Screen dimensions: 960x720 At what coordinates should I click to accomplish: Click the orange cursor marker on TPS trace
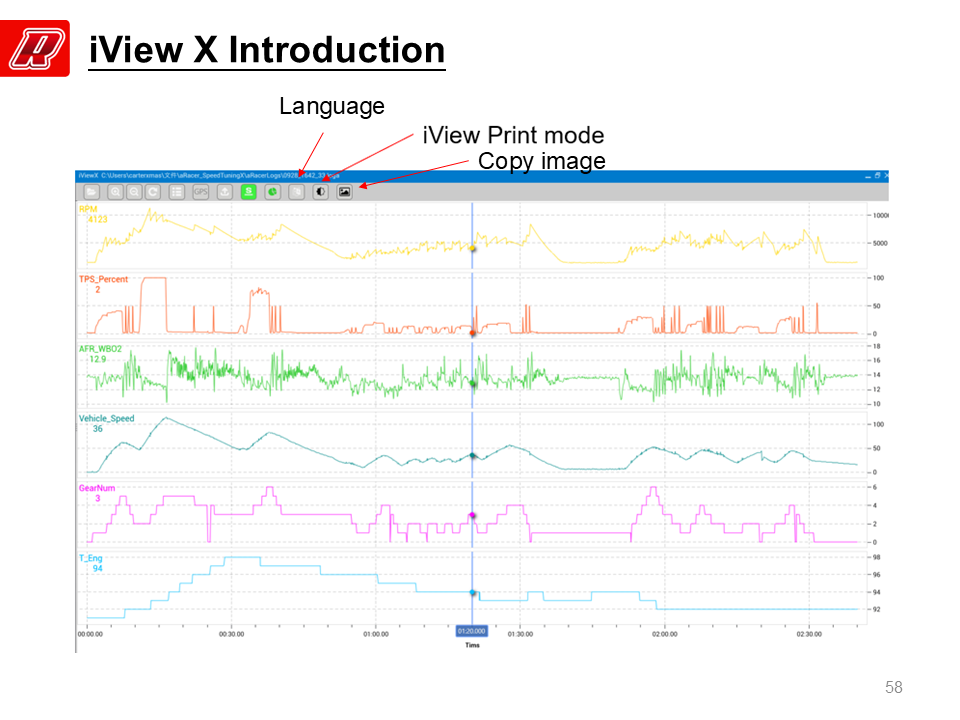click(473, 333)
